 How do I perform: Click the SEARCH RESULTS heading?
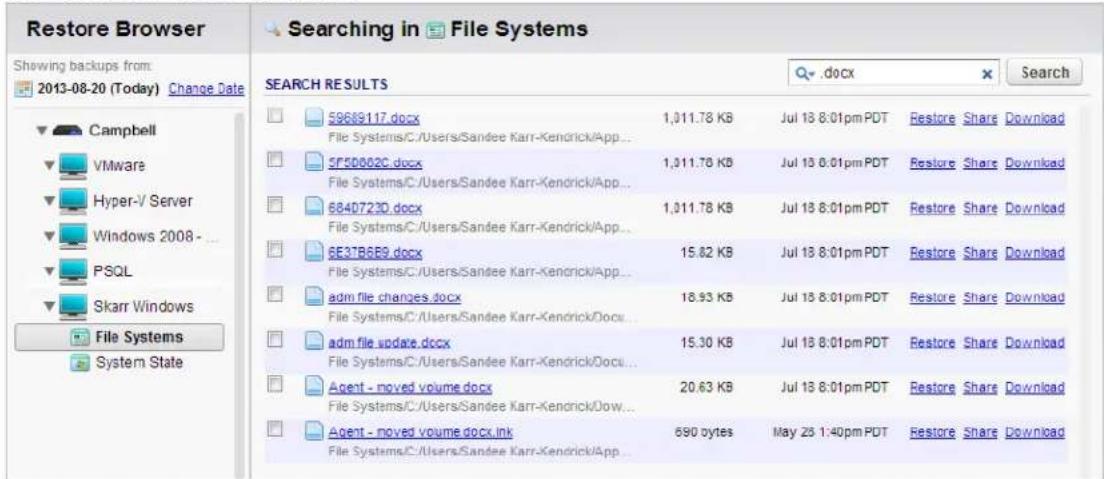(326, 85)
